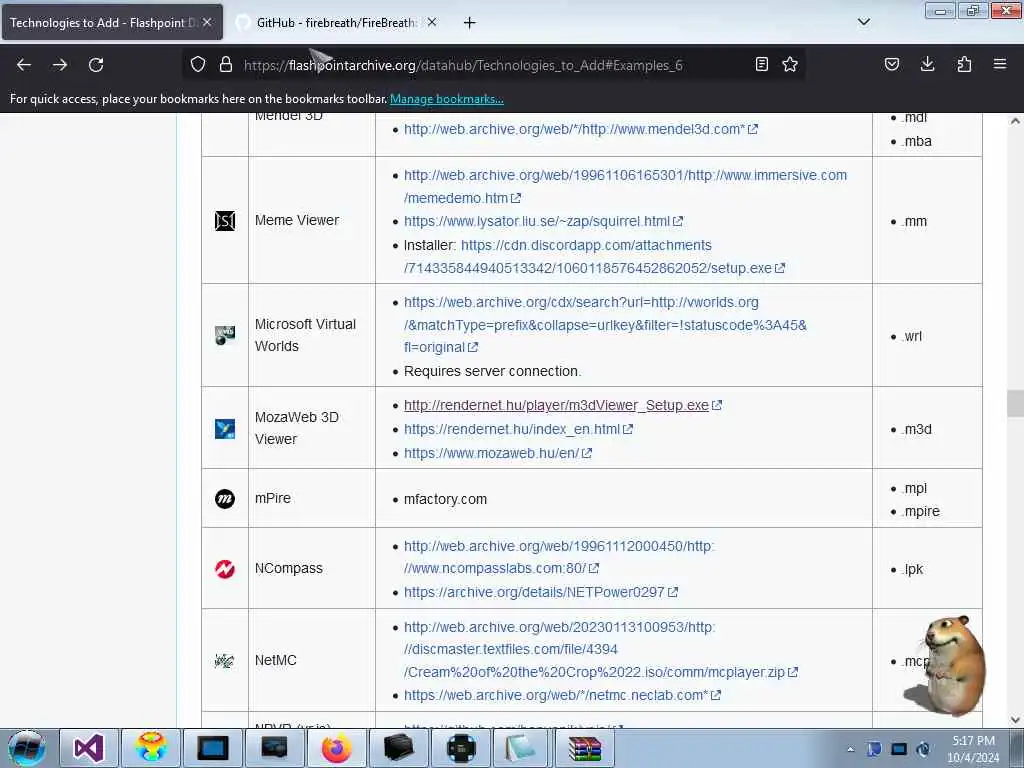Click the NetMC logo icon
1024x768 pixels.
coord(225,661)
